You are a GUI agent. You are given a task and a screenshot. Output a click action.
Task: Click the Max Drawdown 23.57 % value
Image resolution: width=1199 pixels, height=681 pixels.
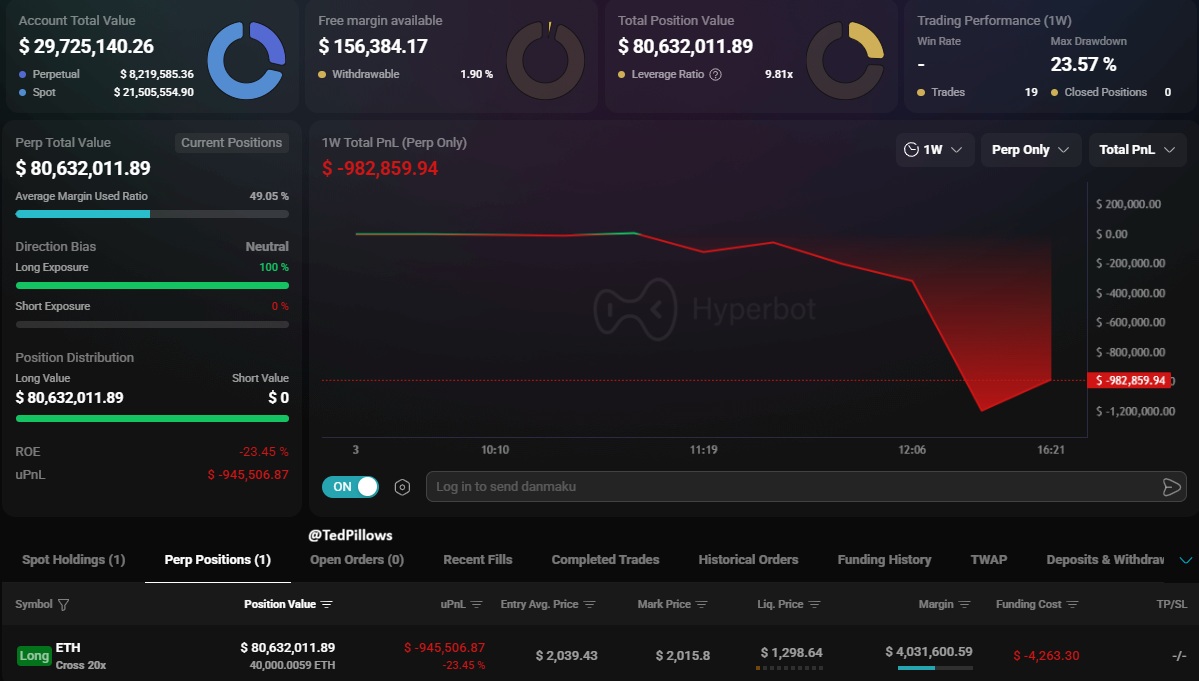[1083, 65]
